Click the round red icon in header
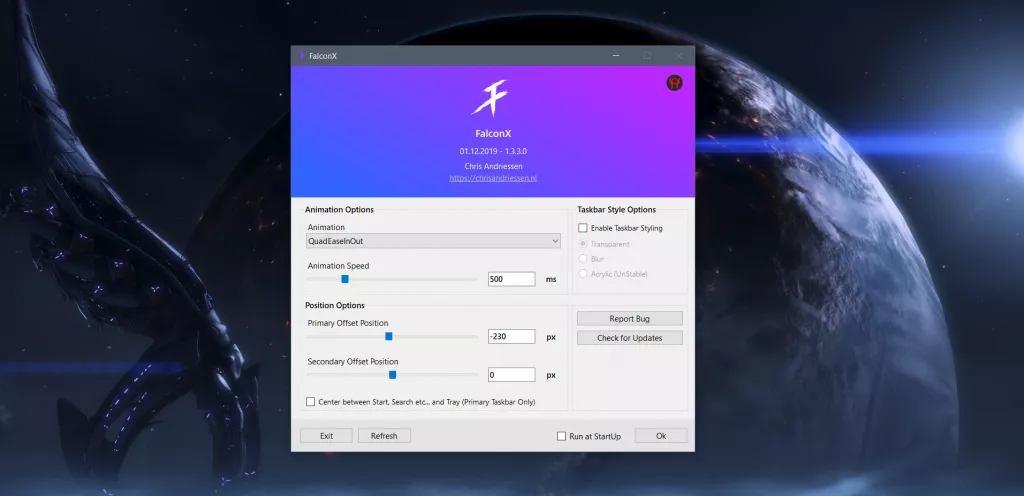This screenshot has width=1024, height=496. click(x=674, y=83)
